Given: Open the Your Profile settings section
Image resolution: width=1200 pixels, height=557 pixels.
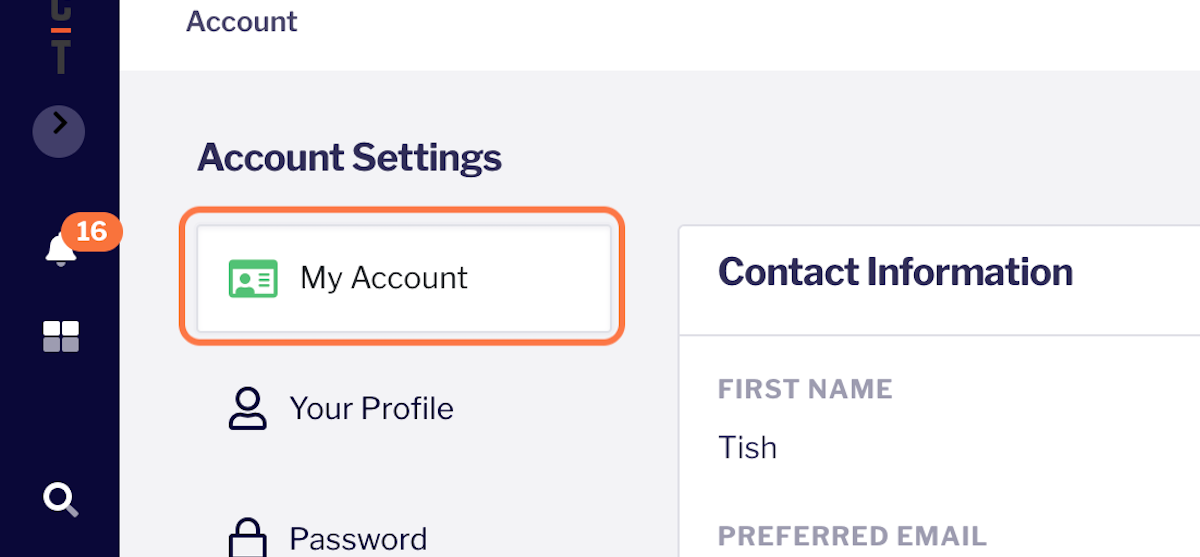Looking at the screenshot, I should pos(371,408).
